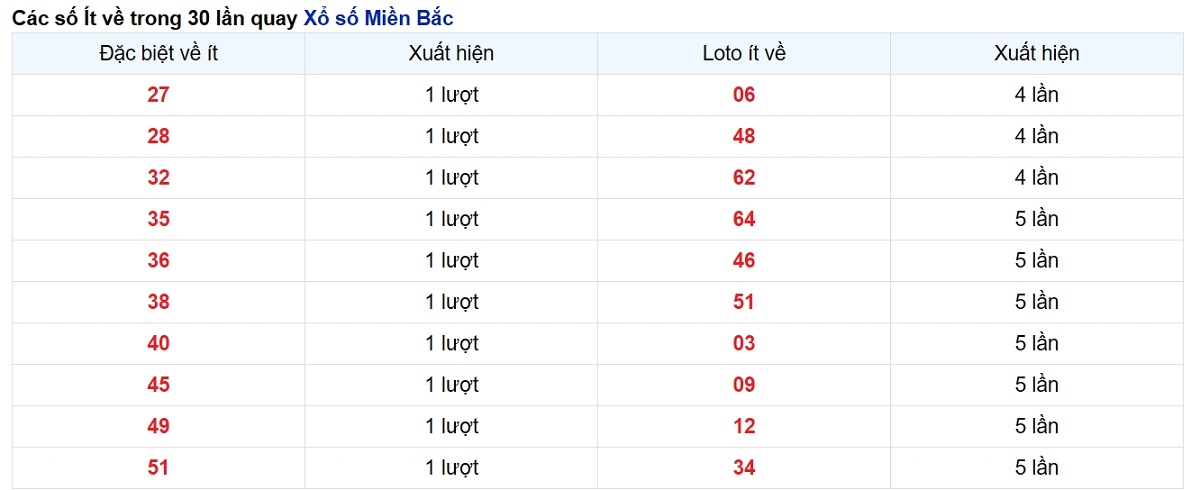Click the Đặc biệt về ít column header
Viewport: 1200px width, 490px height.
pyautogui.click(x=158, y=54)
